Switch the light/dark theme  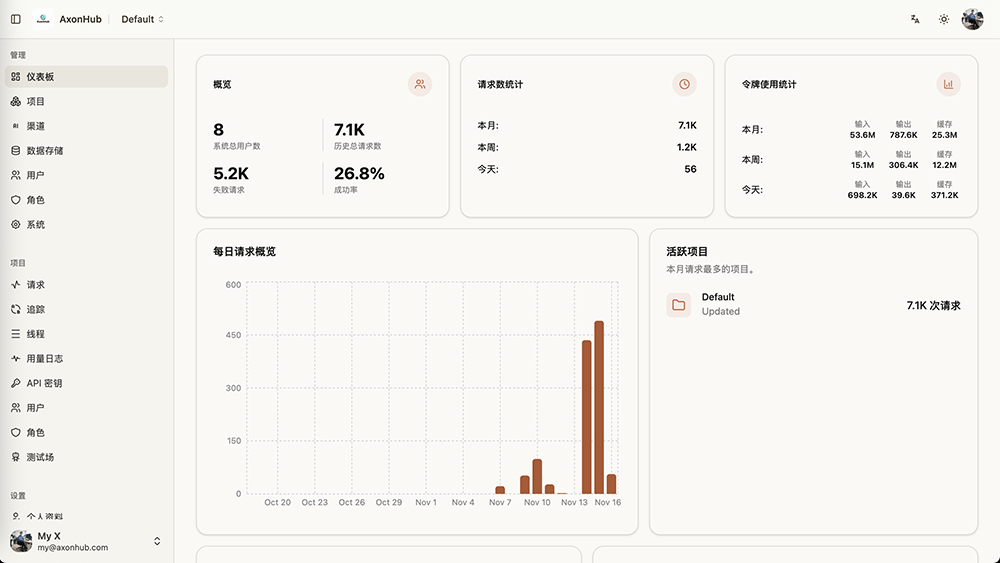click(943, 19)
